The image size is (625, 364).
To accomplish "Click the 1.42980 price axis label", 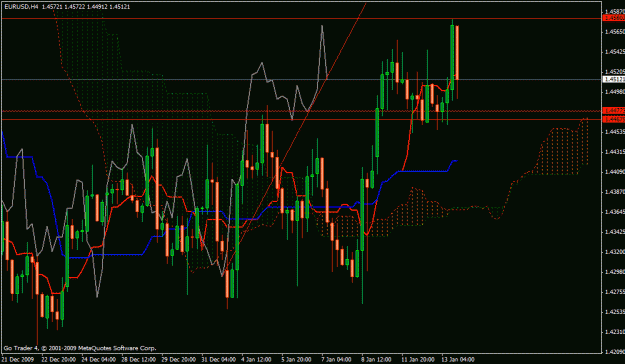I will [614, 272].
